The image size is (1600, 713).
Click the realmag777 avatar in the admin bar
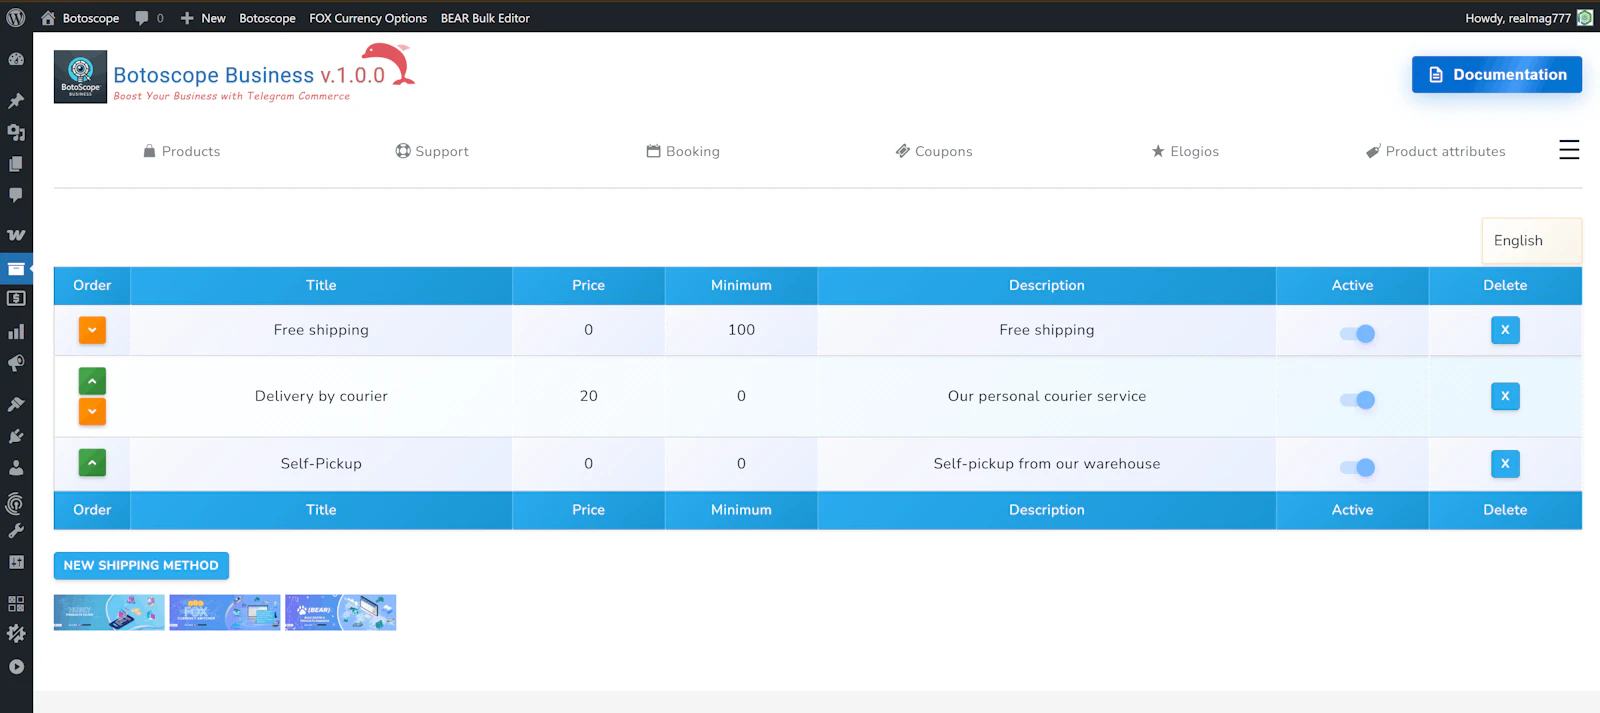point(1585,18)
